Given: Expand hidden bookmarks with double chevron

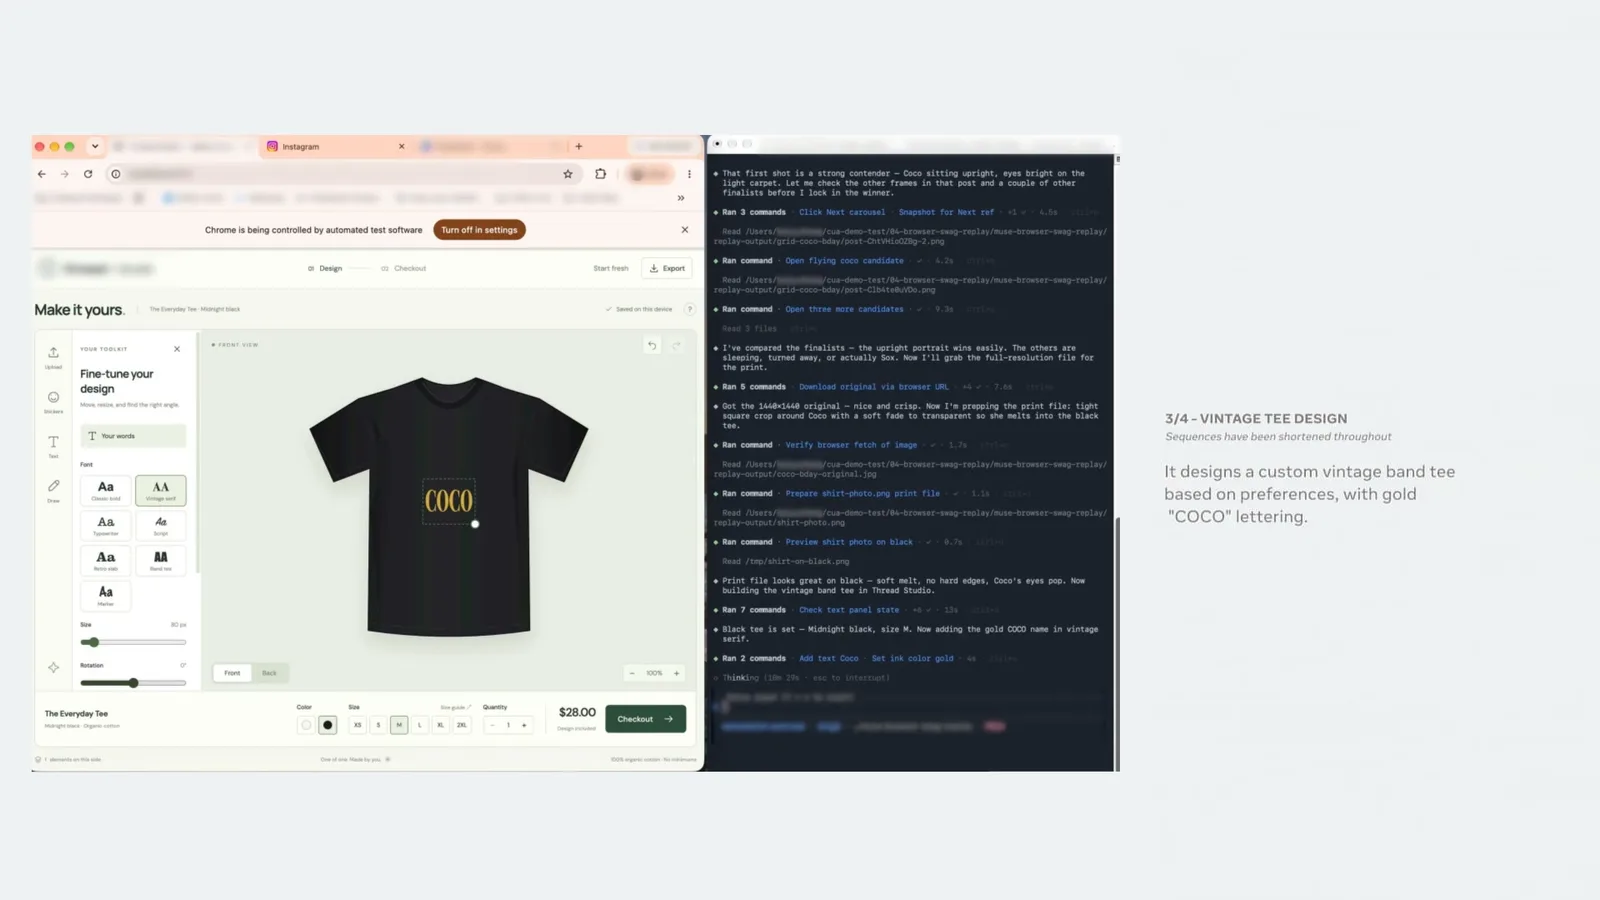Looking at the screenshot, I should tap(681, 198).
